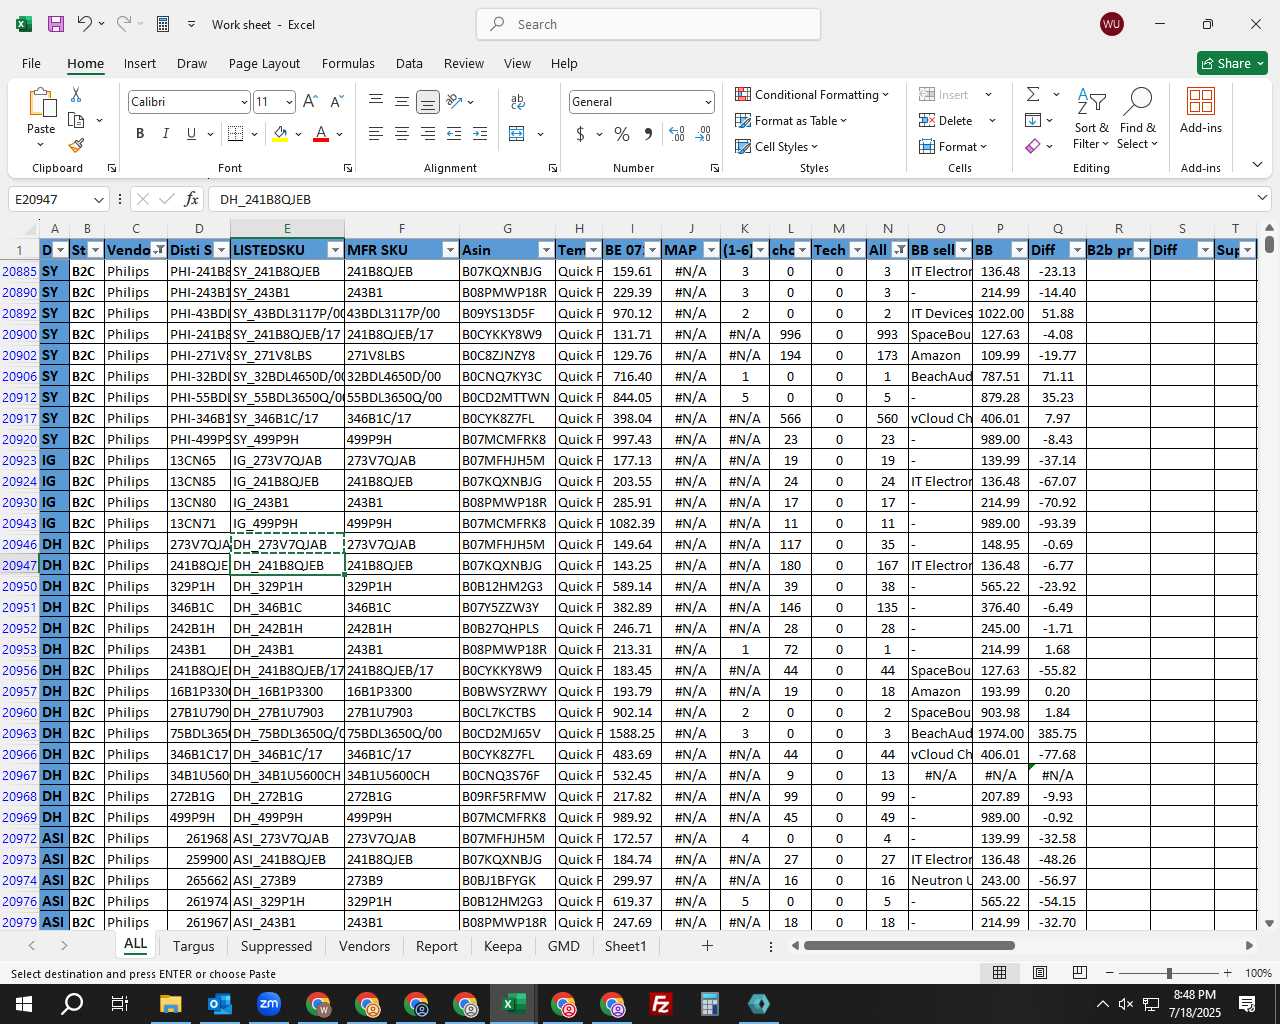Expand Conditional Formatting menu
1280x1024 pixels.
pos(812,94)
